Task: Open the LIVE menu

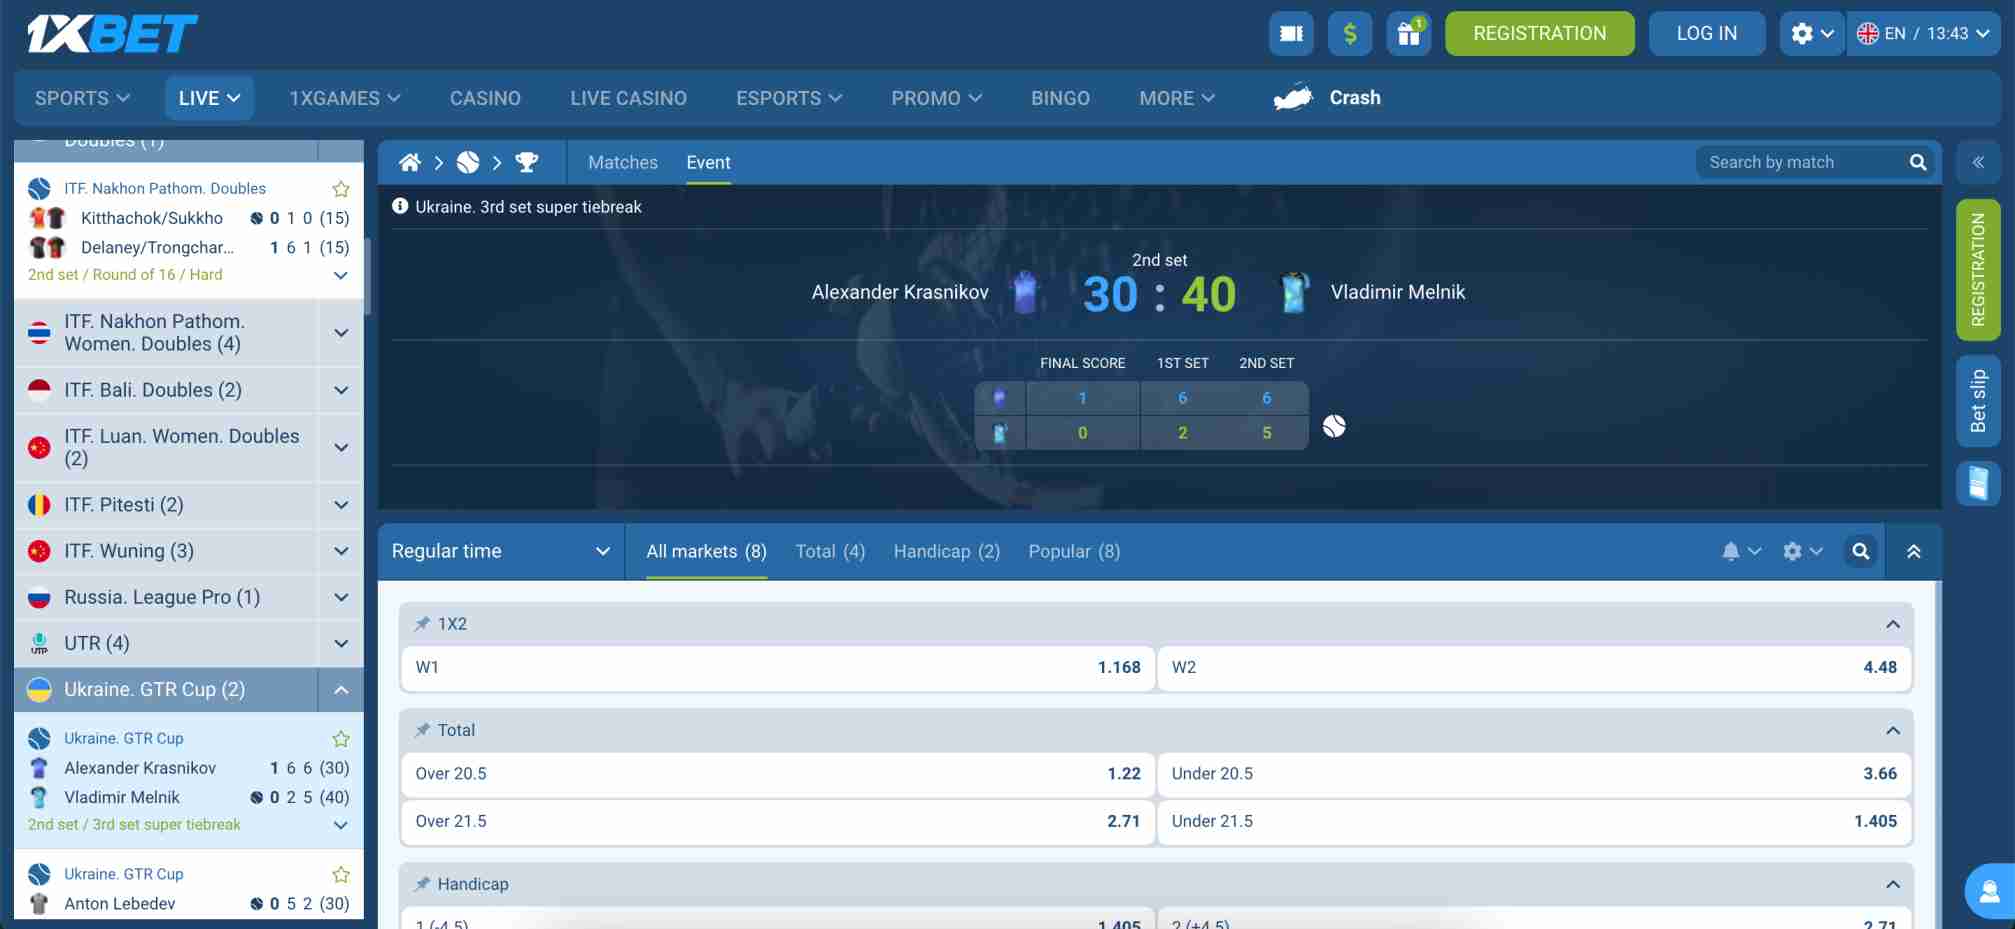Action: [x=209, y=98]
